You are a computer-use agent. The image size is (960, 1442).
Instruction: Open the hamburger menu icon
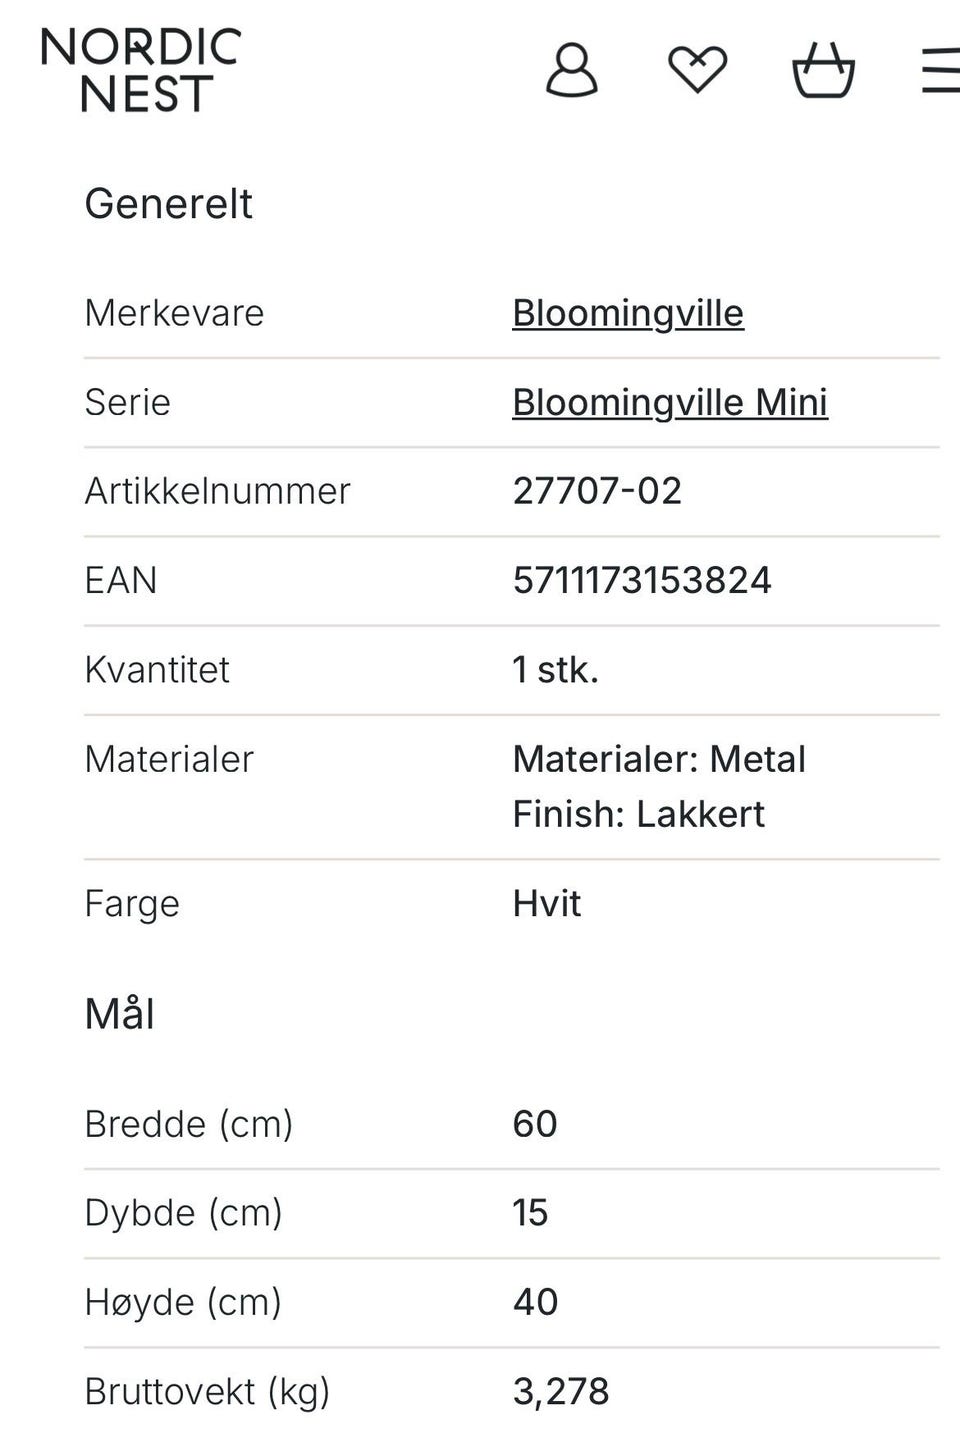940,70
